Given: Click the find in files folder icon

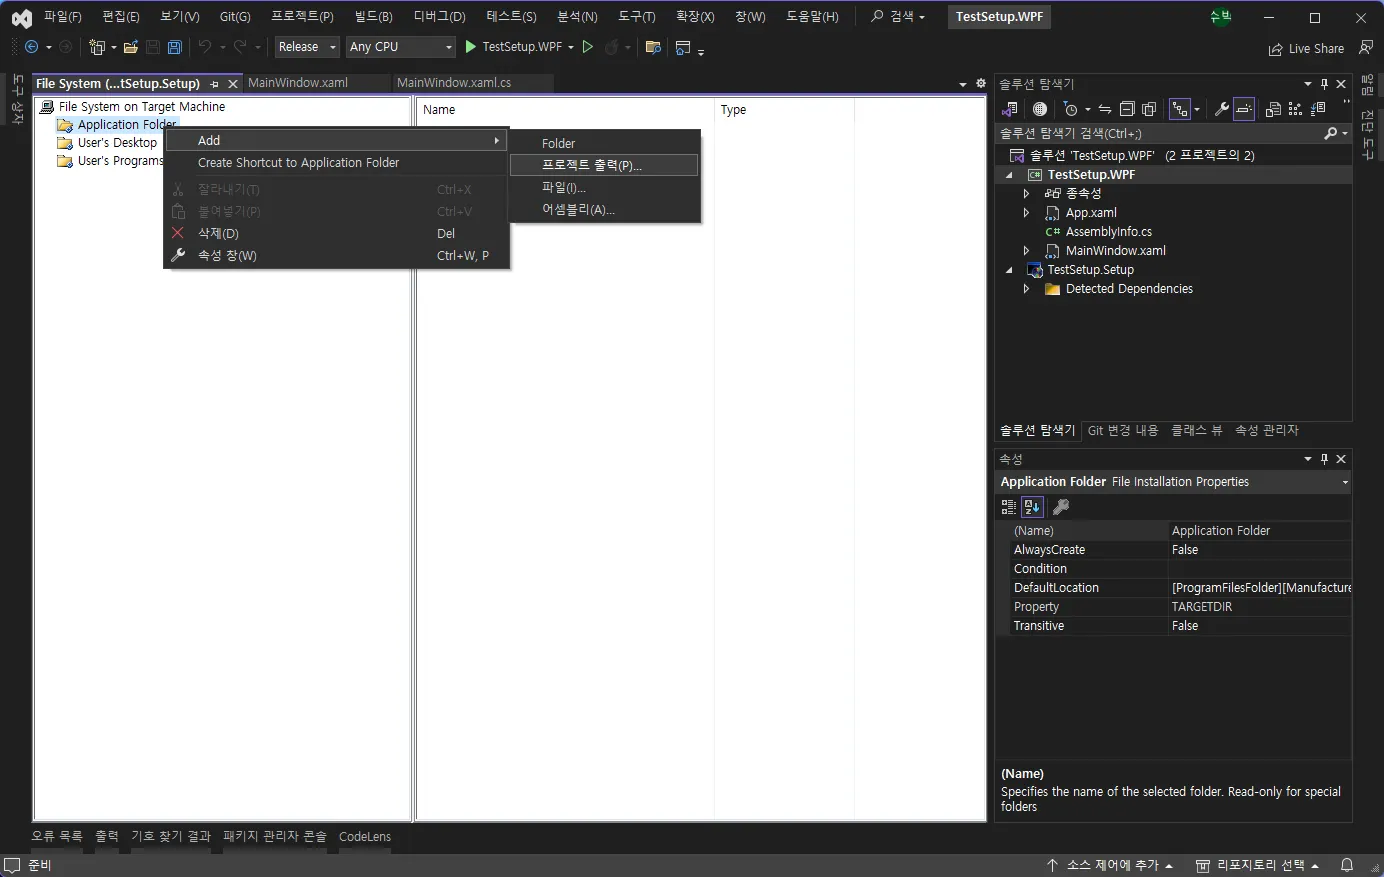Looking at the screenshot, I should click(x=653, y=47).
